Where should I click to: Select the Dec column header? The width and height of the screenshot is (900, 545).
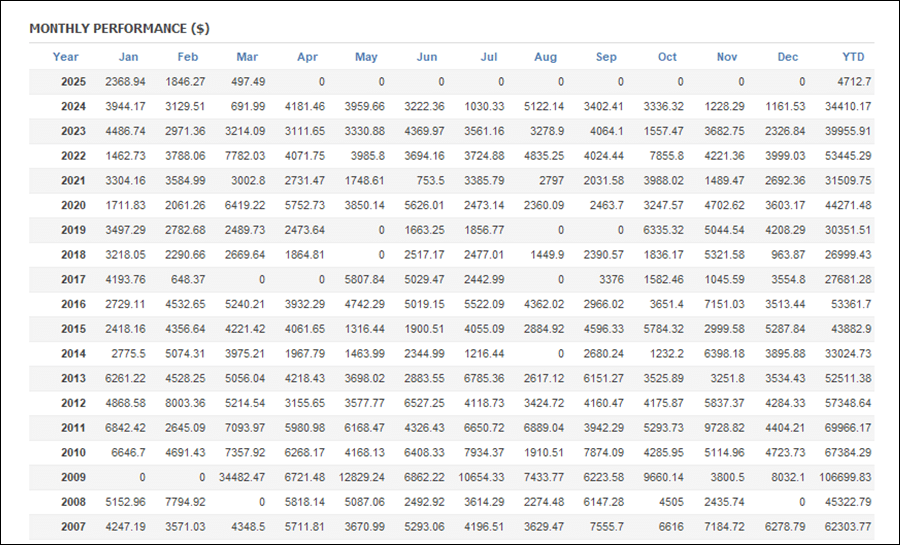pyautogui.click(x=788, y=57)
